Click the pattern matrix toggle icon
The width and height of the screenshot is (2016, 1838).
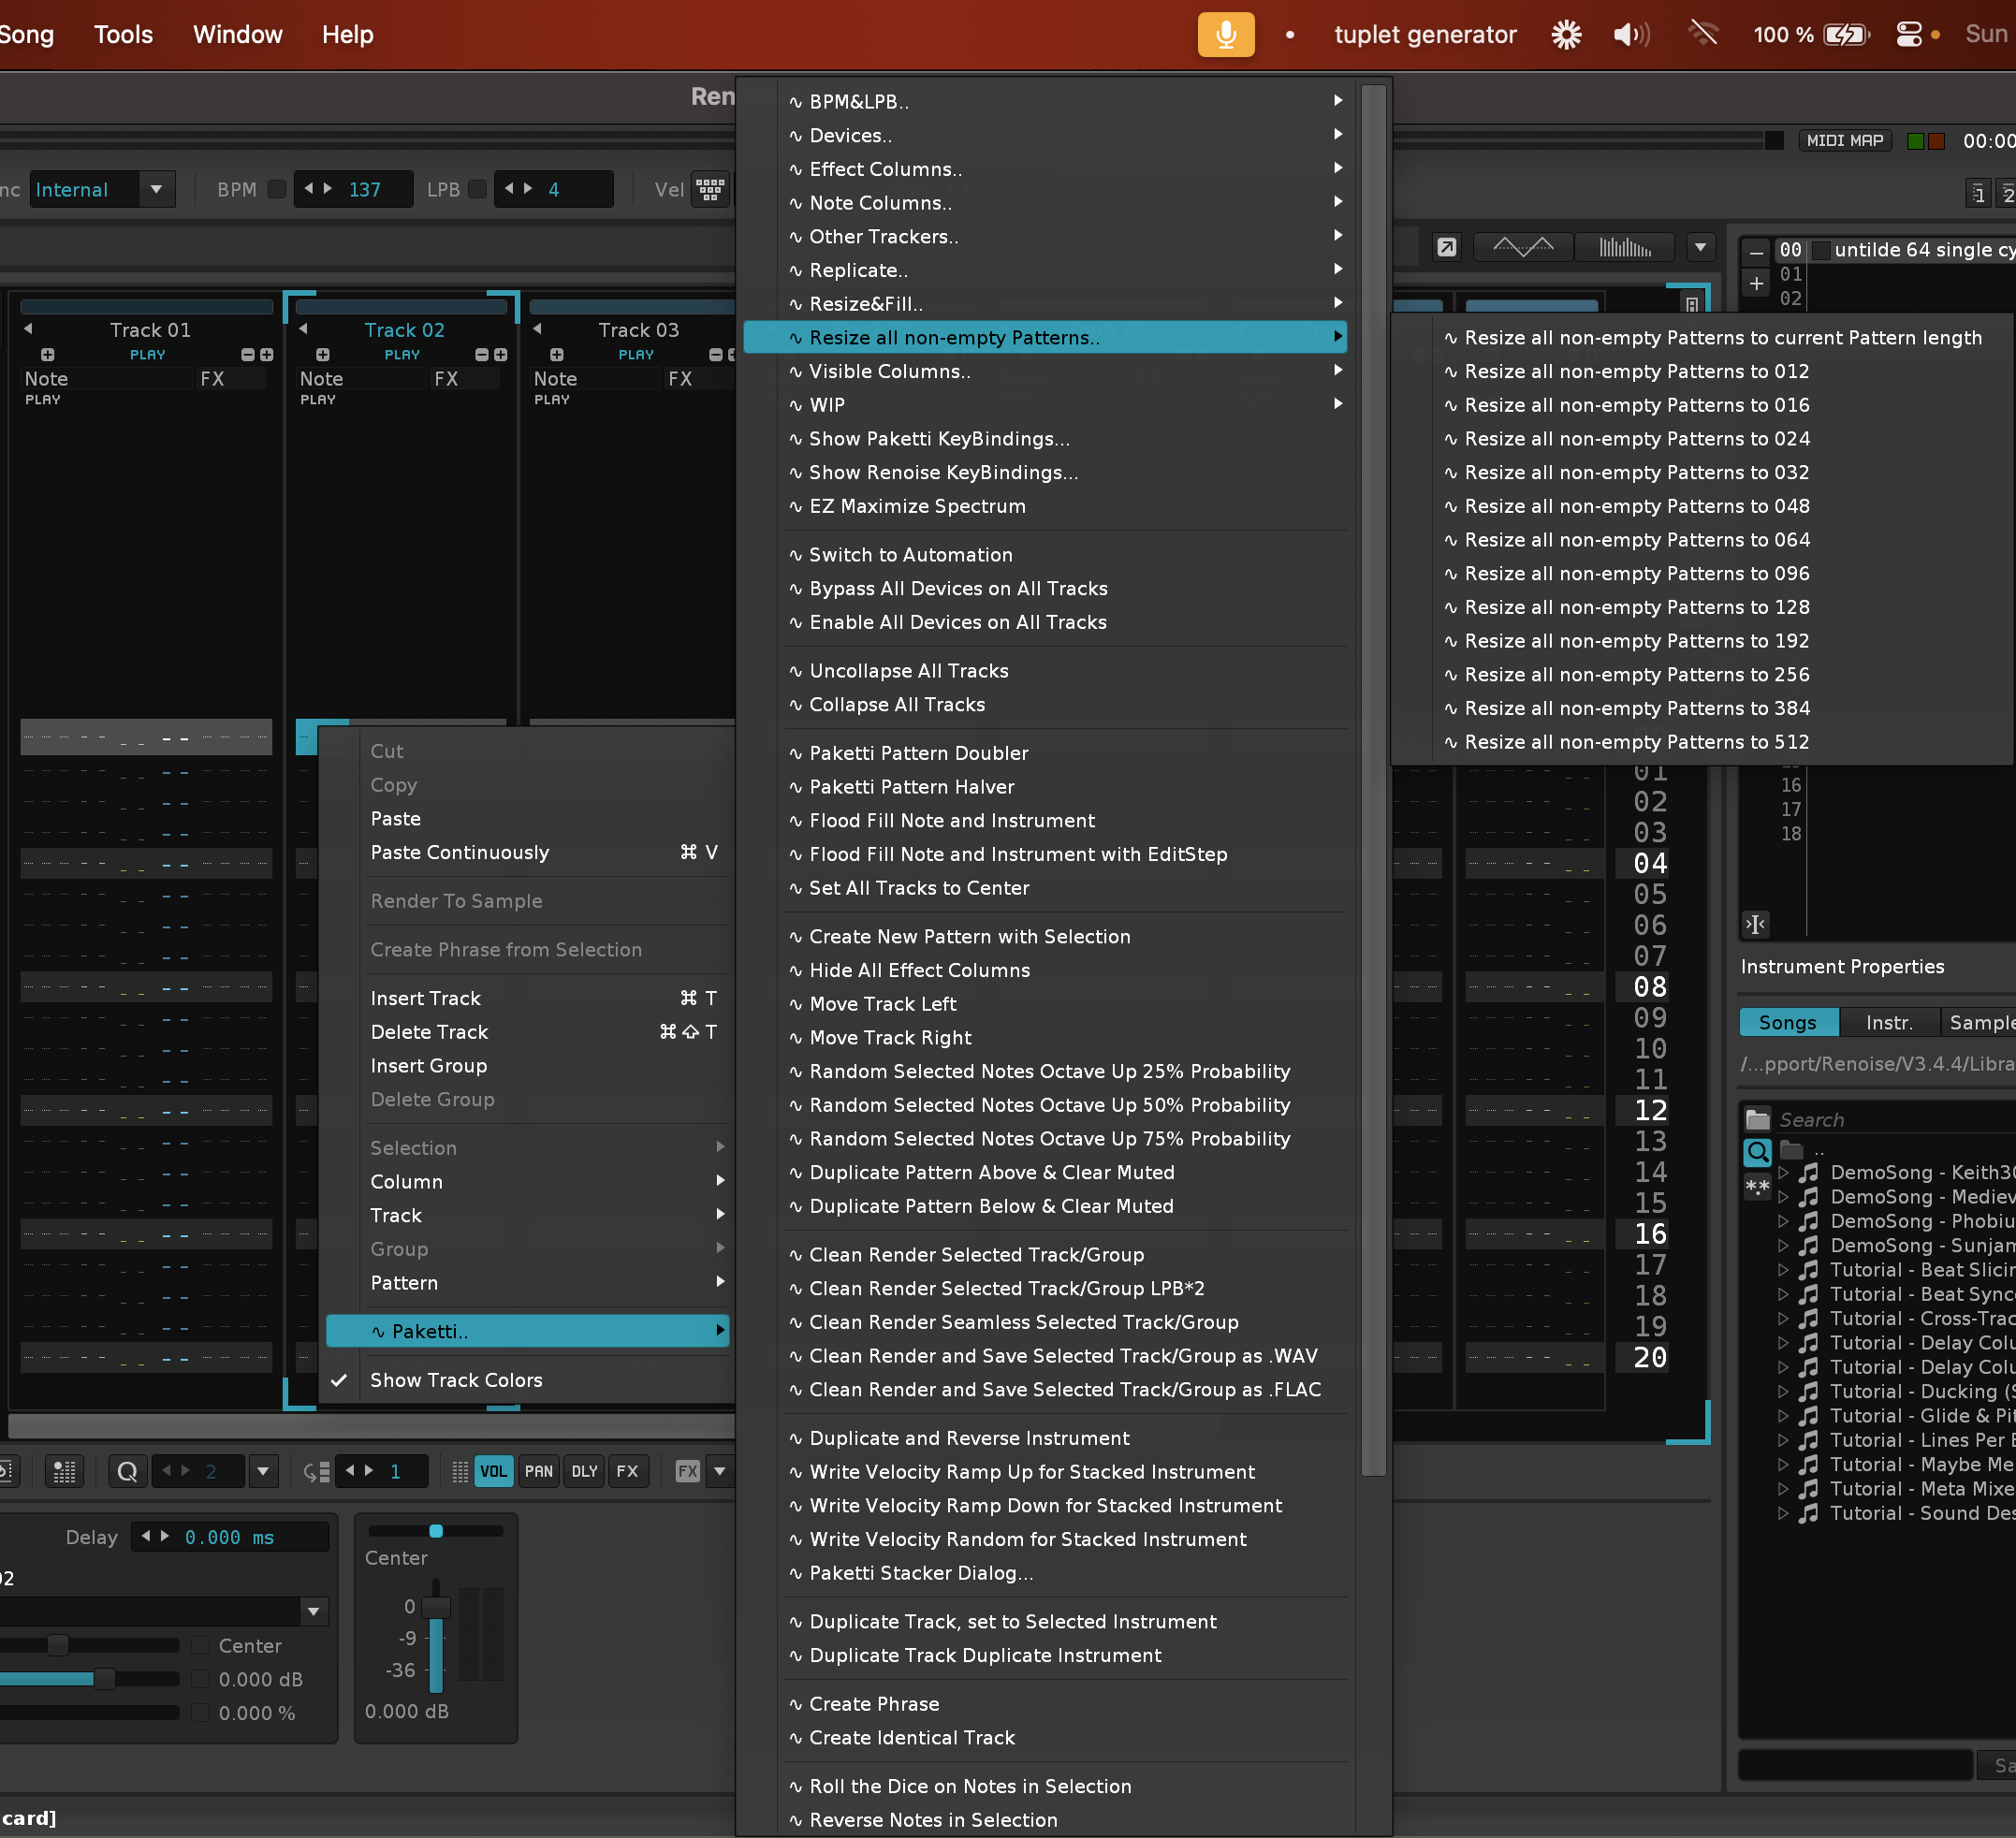pyautogui.click(x=64, y=1471)
